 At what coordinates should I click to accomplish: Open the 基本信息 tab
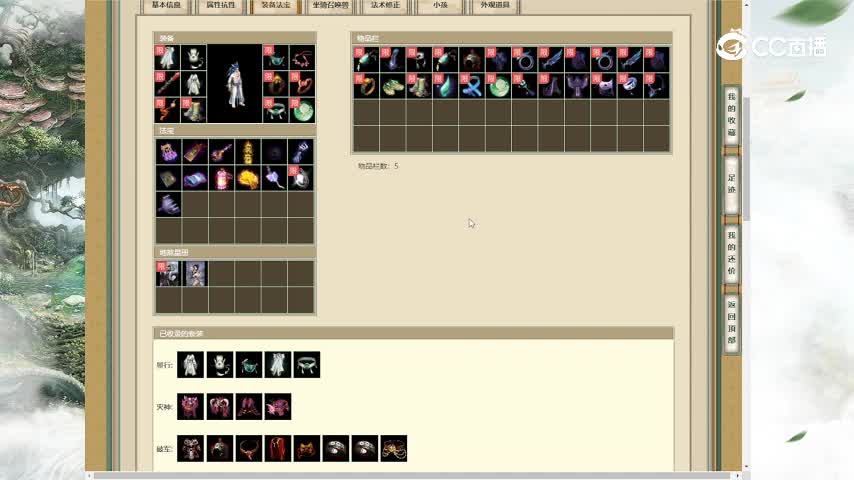(x=166, y=5)
